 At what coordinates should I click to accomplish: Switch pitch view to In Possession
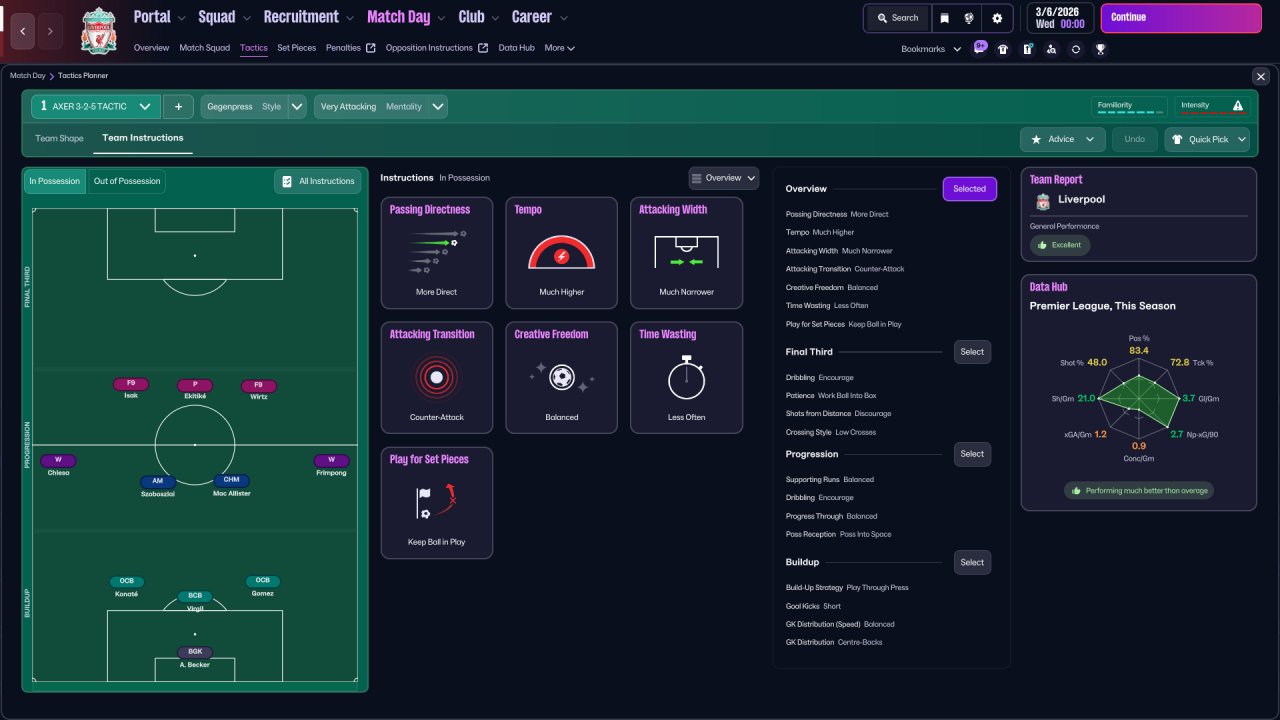pos(54,181)
